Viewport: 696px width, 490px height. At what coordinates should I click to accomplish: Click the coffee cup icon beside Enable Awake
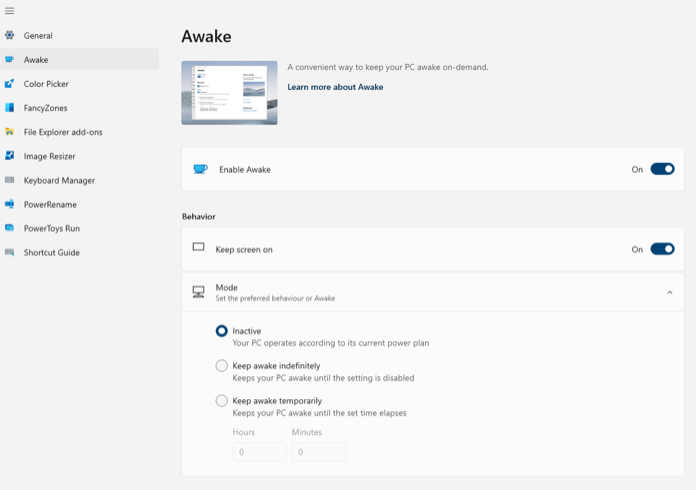[200, 169]
